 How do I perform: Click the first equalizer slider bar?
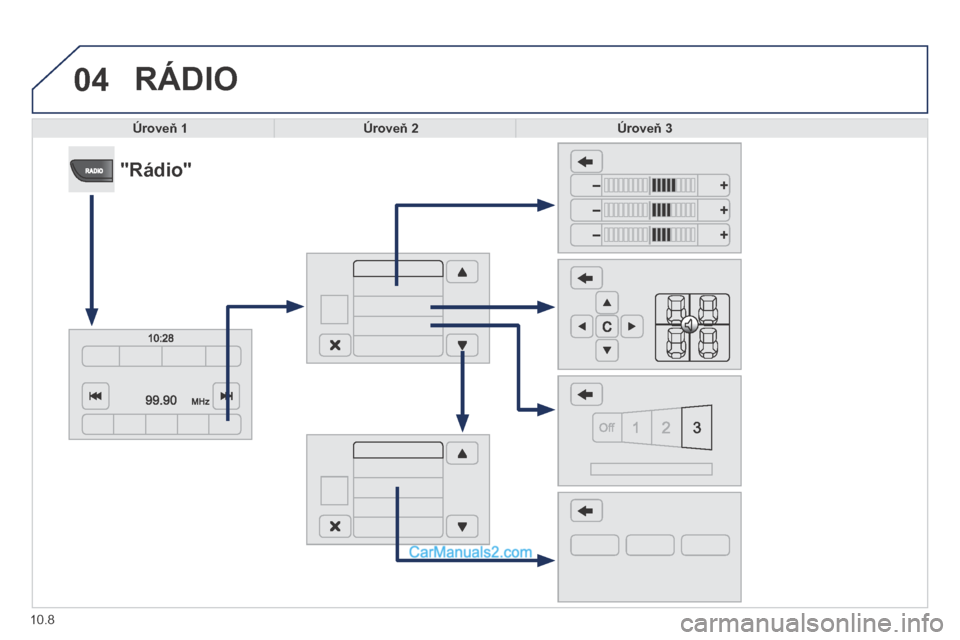point(650,186)
